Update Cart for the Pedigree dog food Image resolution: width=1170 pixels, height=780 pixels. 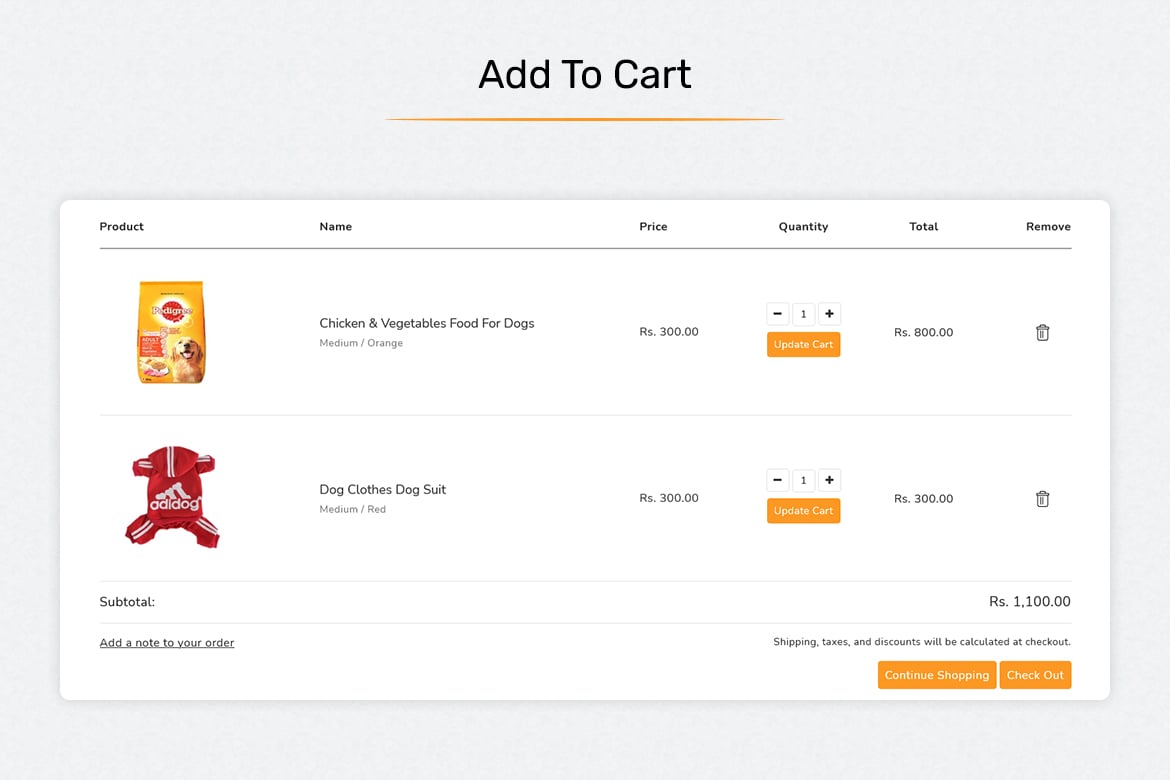click(804, 344)
